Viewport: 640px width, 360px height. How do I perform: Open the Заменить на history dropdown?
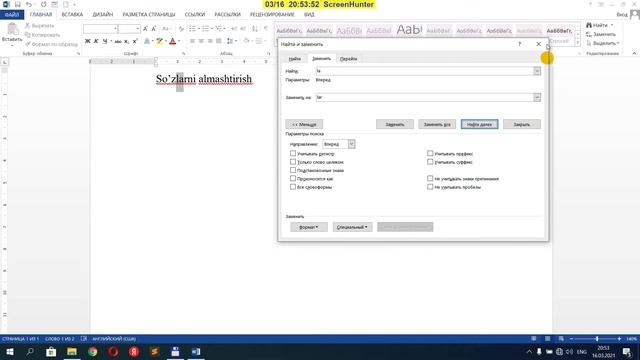pyautogui.click(x=537, y=97)
